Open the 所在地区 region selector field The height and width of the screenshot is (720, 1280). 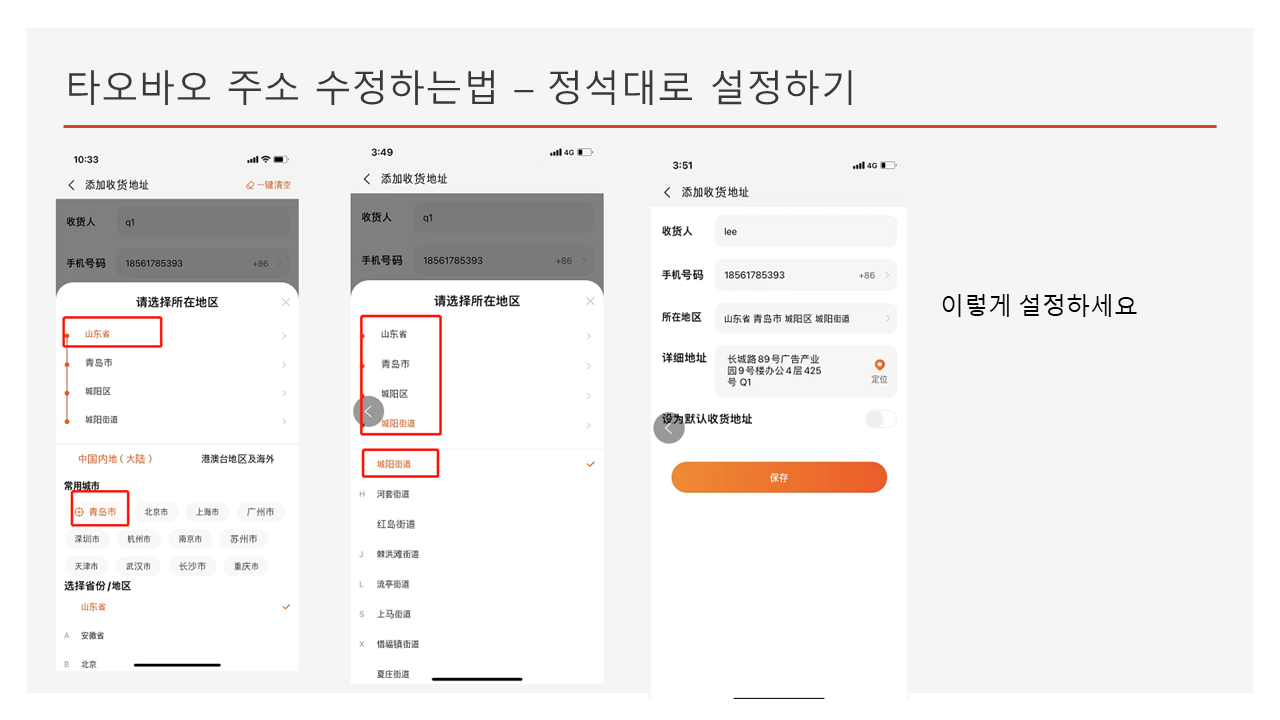(806, 318)
